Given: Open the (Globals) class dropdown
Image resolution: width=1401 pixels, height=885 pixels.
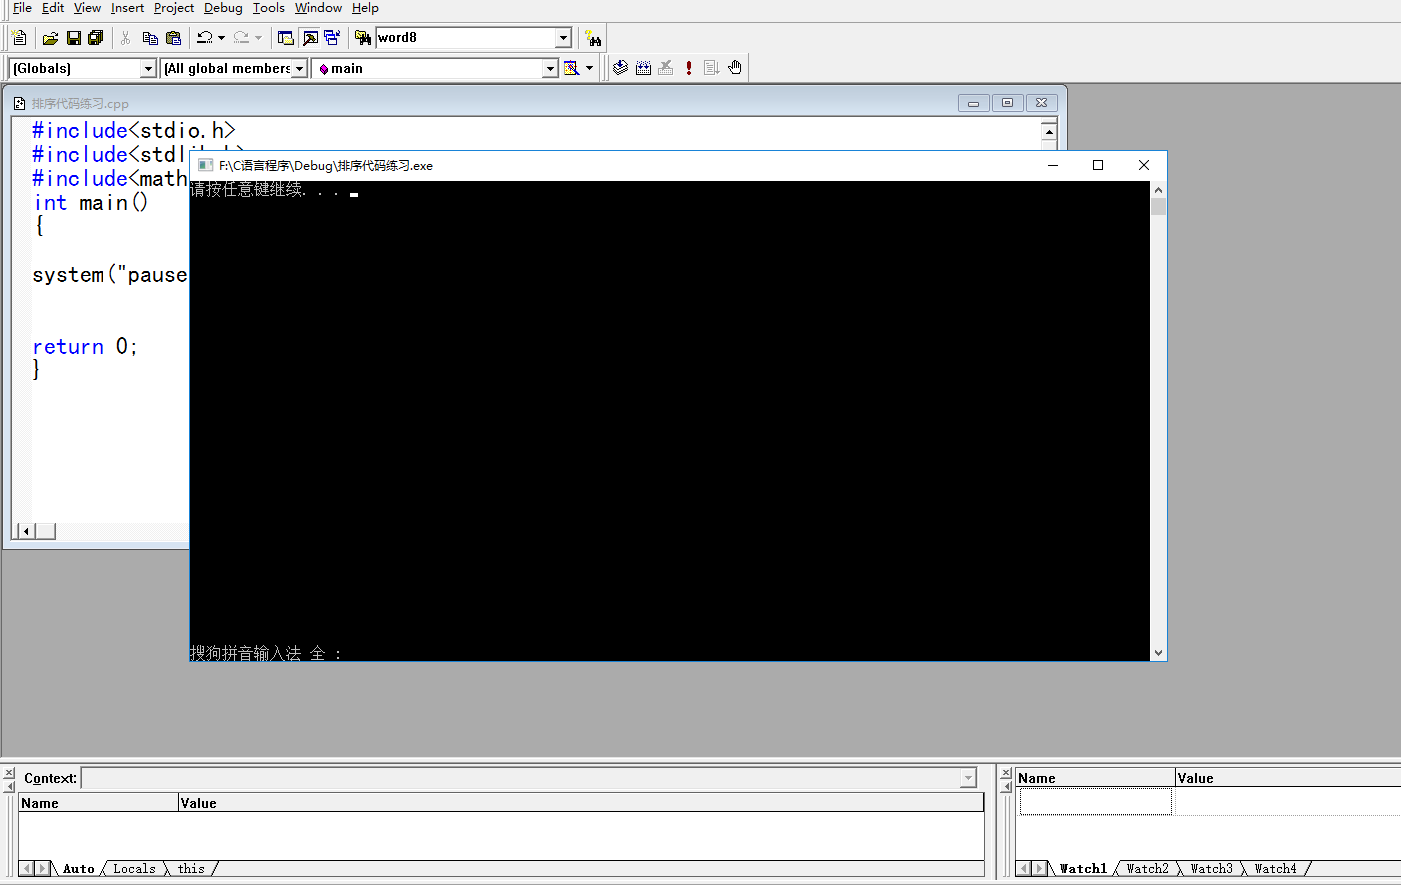Looking at the screenshot, I should point(148,68).
